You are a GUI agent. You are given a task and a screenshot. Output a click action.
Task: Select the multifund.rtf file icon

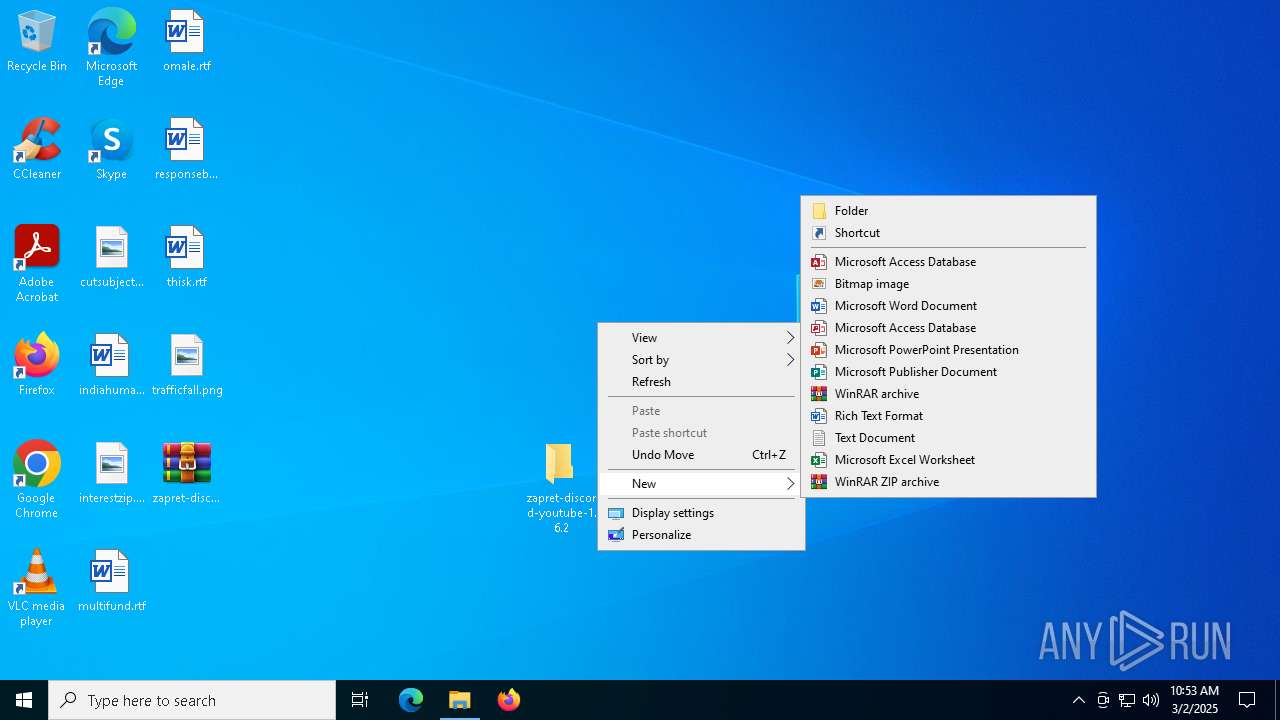click(111, 582)
